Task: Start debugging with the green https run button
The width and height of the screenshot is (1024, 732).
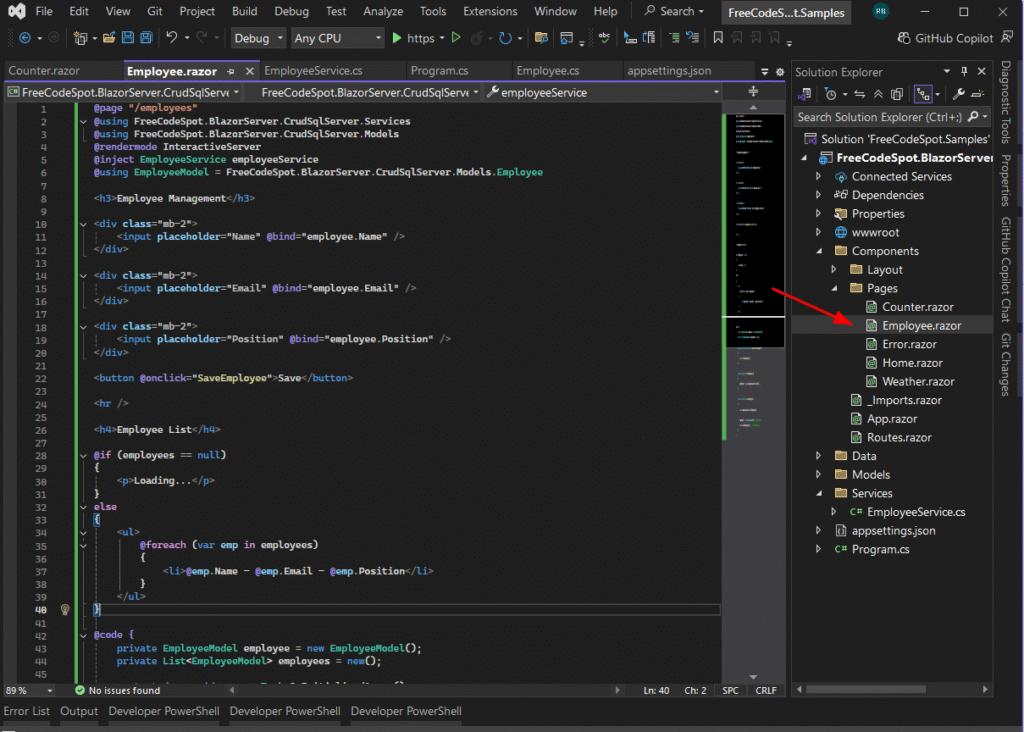Action: (x=398, y=38)
